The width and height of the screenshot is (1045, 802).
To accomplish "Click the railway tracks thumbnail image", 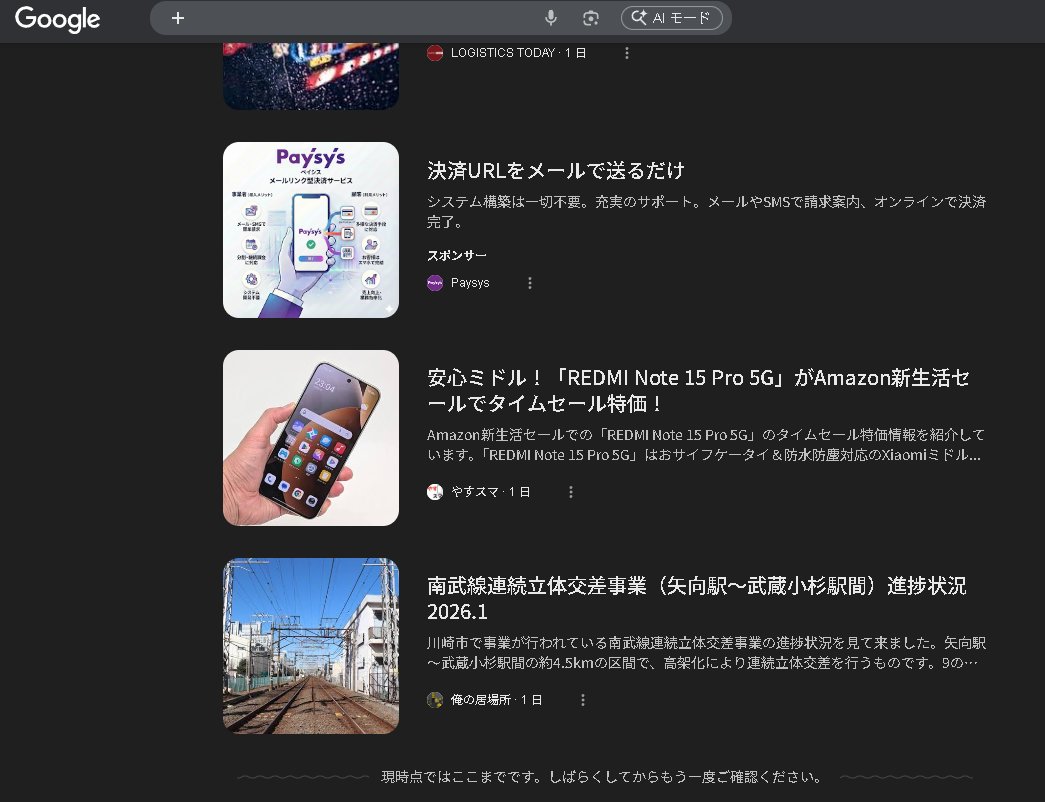I will 311,646.
